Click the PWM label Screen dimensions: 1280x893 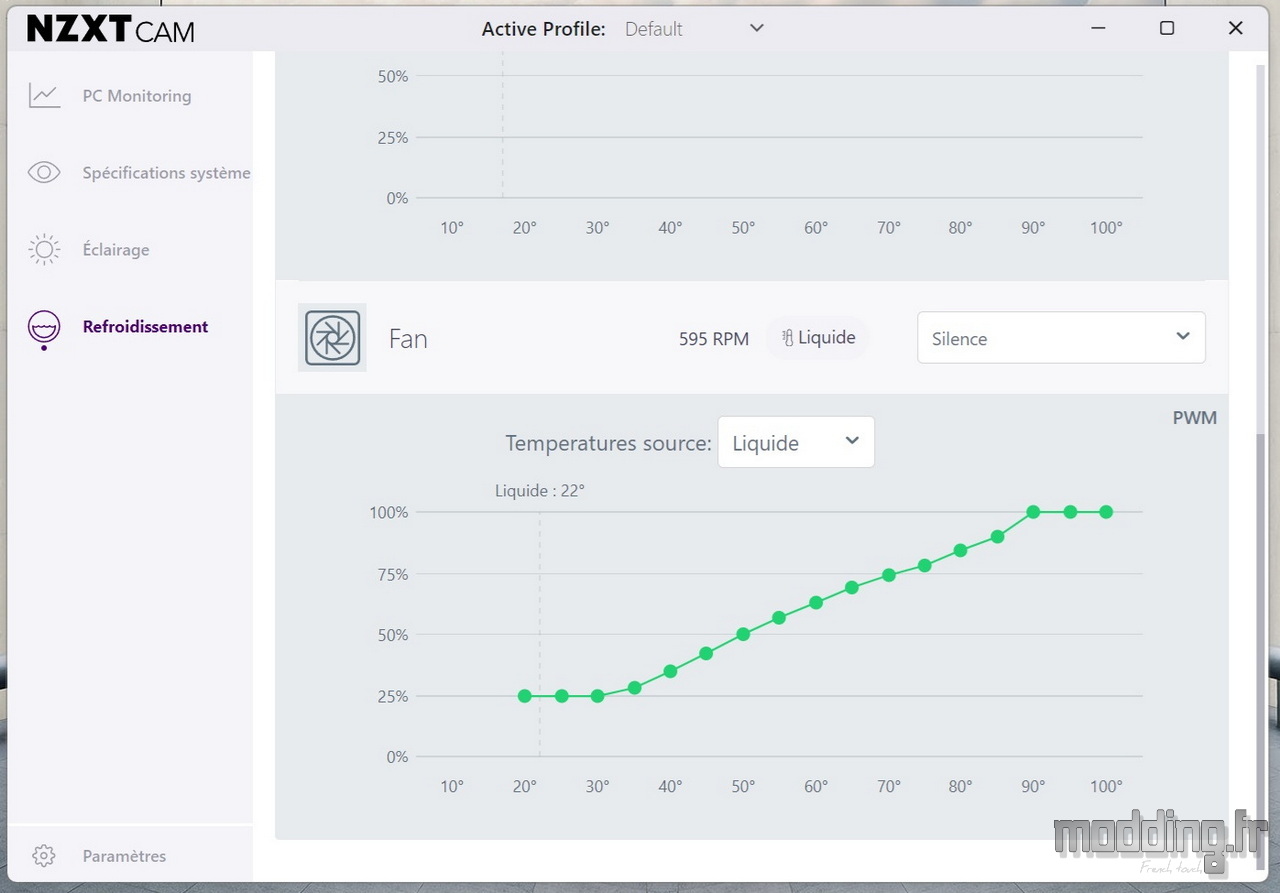point(1195,418)
